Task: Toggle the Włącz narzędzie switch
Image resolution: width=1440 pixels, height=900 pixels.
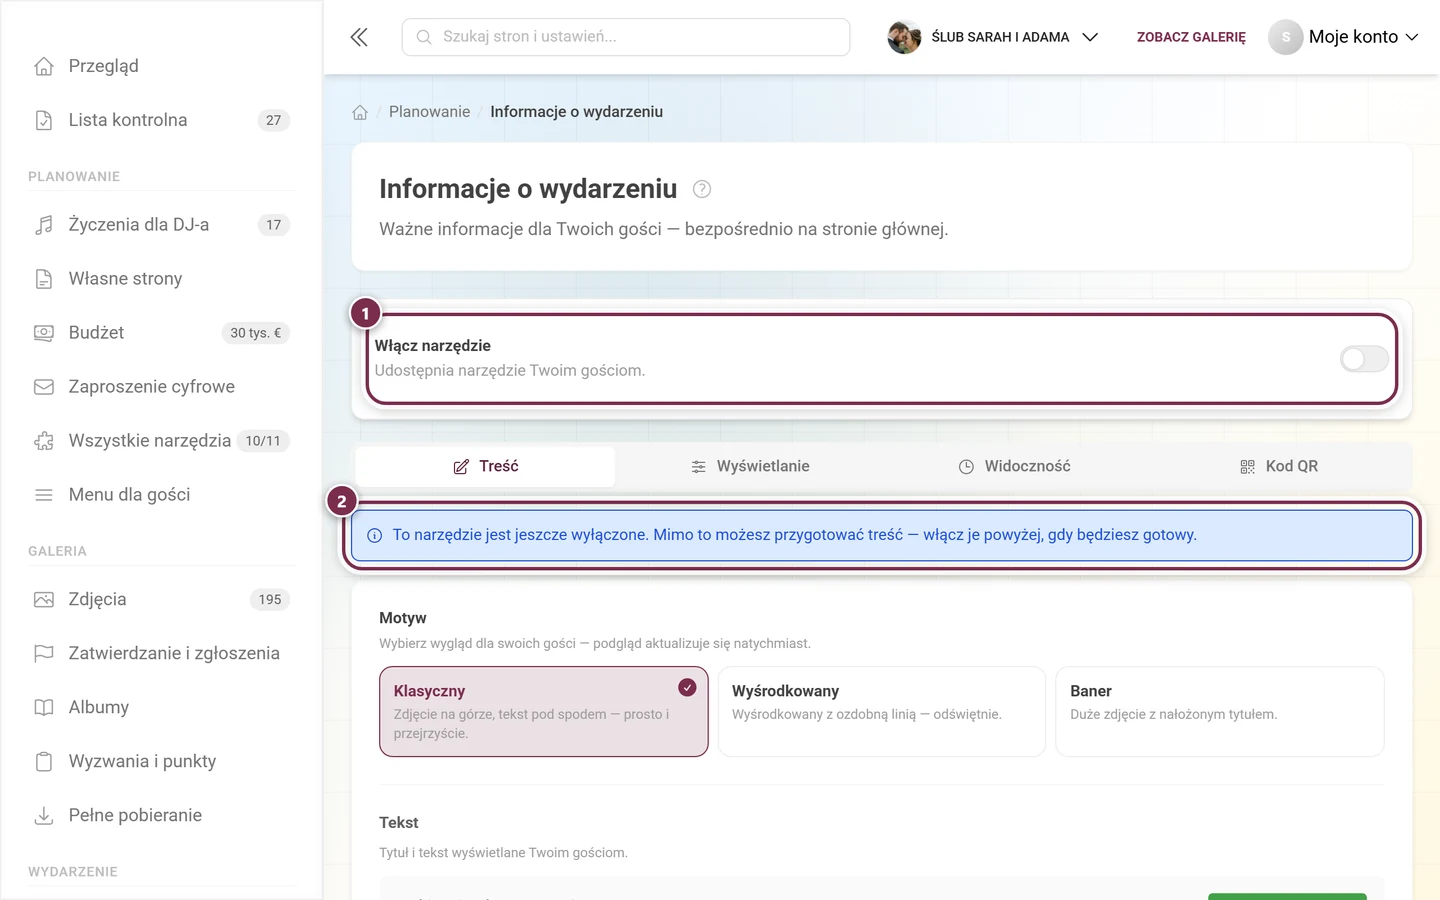Action: 1364,359
